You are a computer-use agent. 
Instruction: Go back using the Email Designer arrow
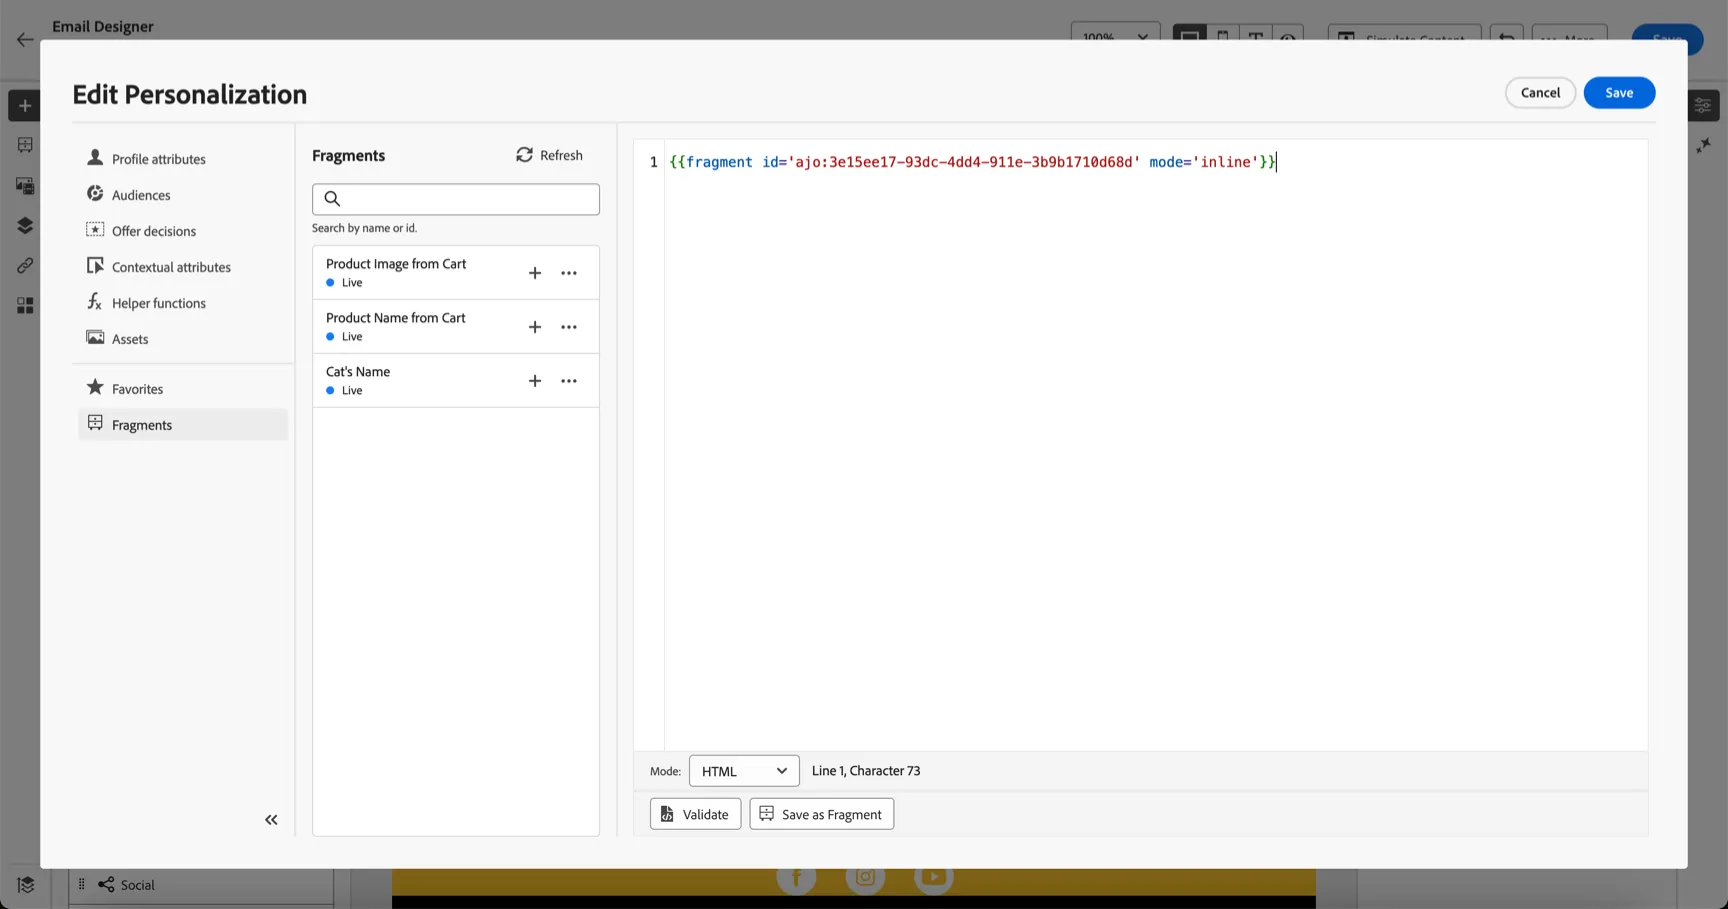pos(25,40)
